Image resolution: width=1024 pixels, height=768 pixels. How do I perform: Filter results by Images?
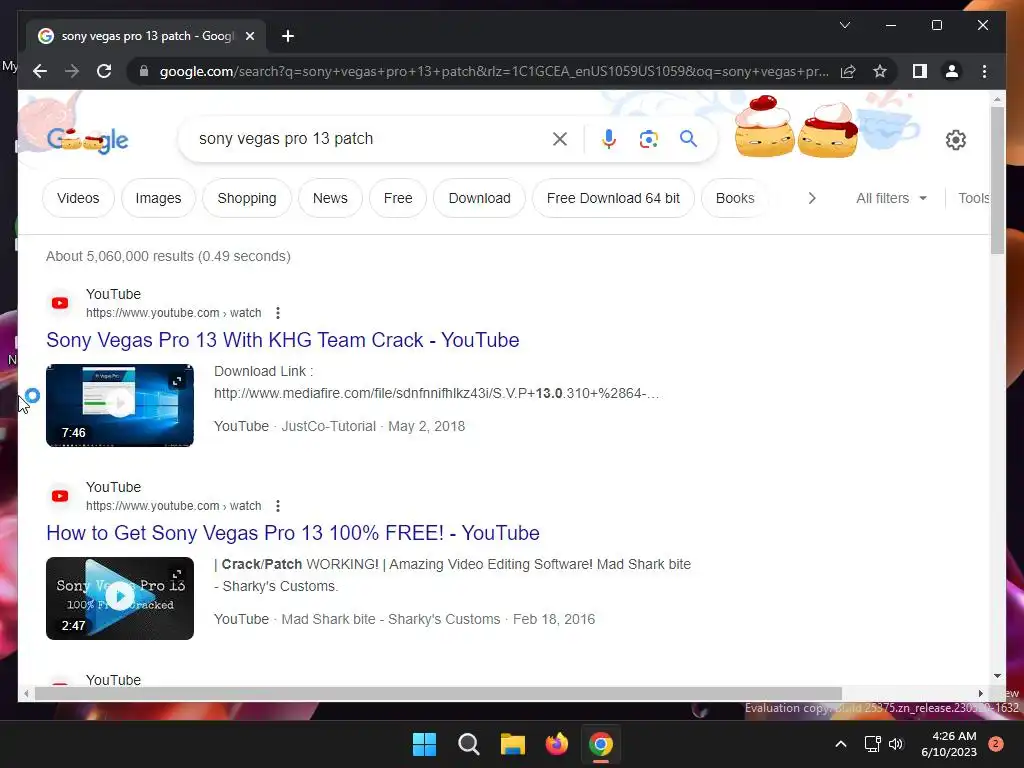pyautogui.click(x=159, y=198)
